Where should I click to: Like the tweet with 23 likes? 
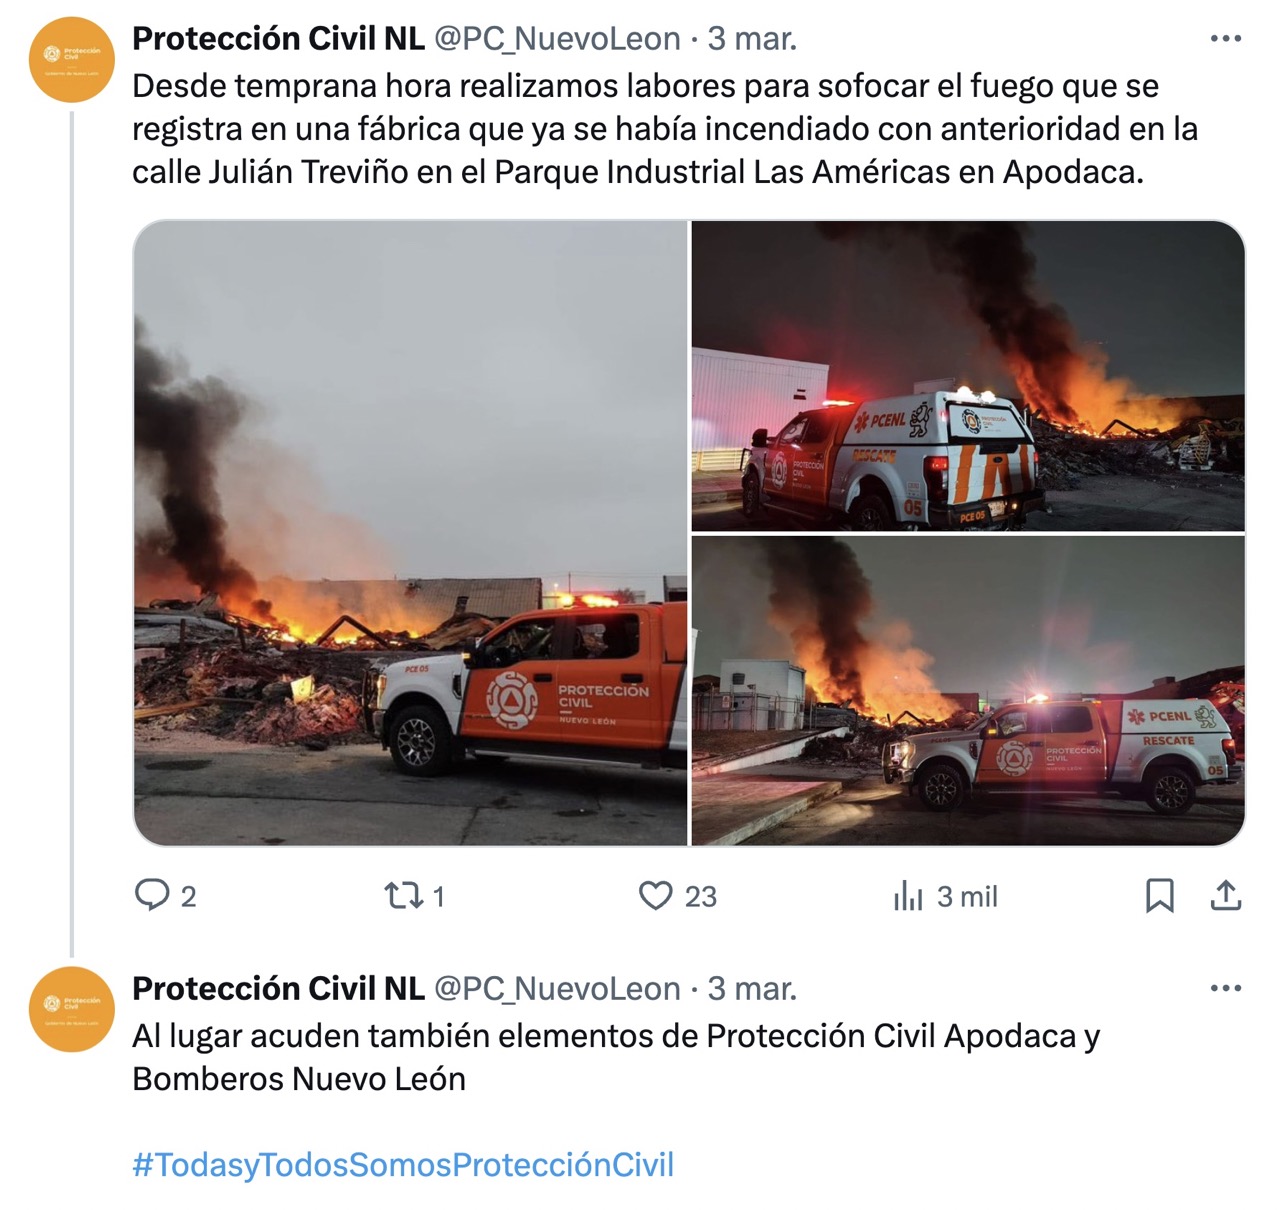(x=678, y=895)
